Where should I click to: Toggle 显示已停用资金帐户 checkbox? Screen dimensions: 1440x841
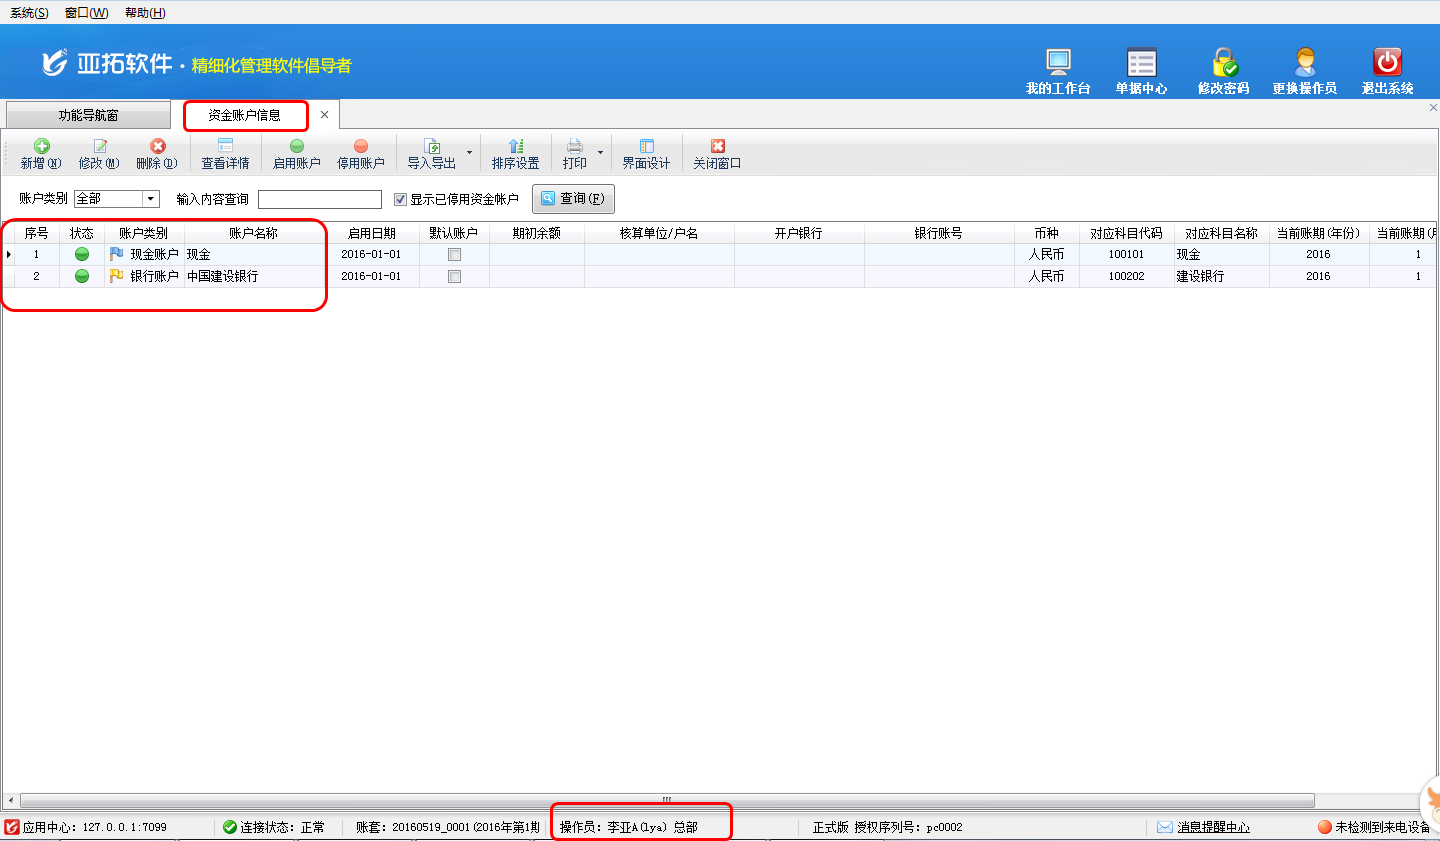[x=400, y=199]
